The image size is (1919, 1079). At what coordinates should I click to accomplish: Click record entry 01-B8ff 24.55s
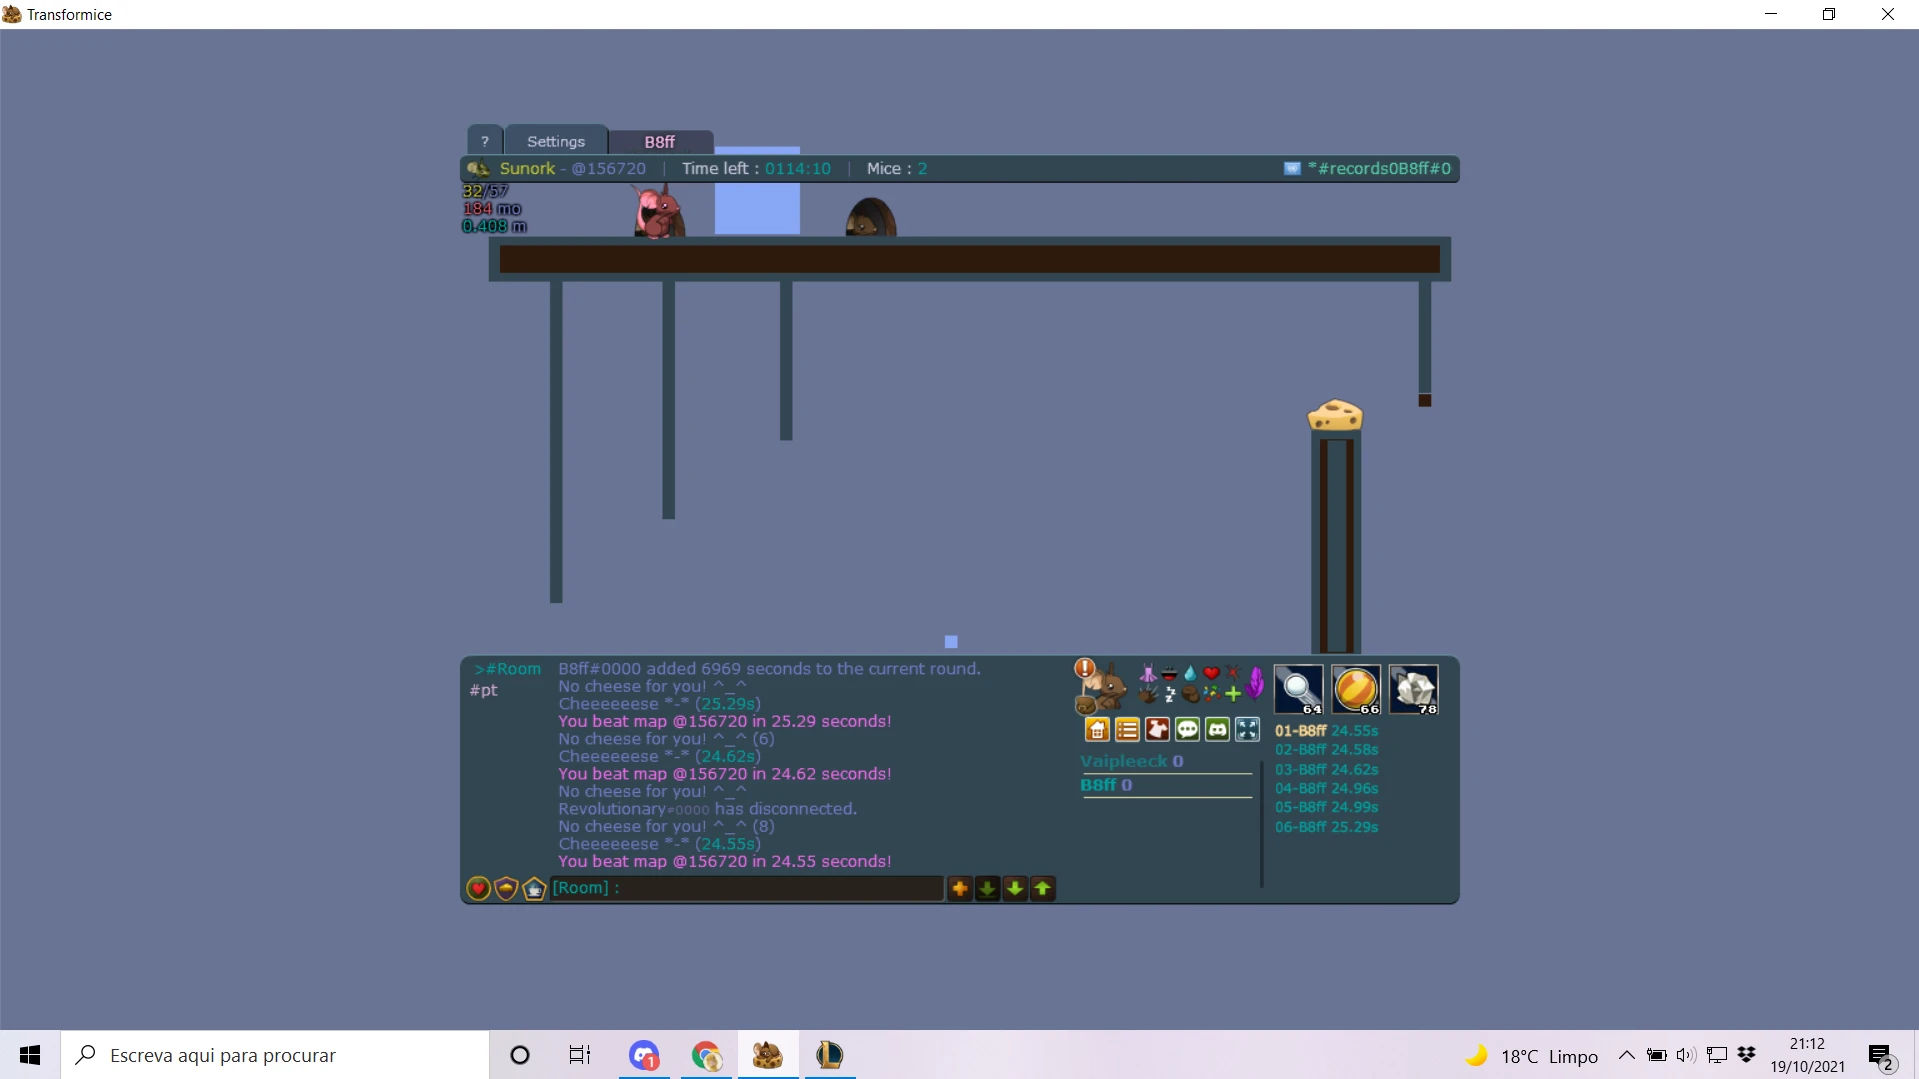pyautogui.click(x=1326, y=731)
